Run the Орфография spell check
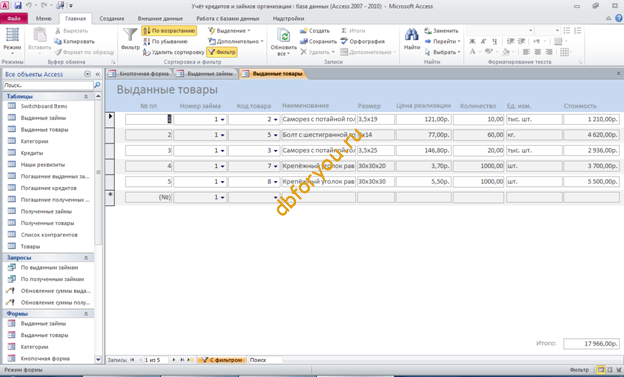The image size is (624, 377). [x=363, y=41]
